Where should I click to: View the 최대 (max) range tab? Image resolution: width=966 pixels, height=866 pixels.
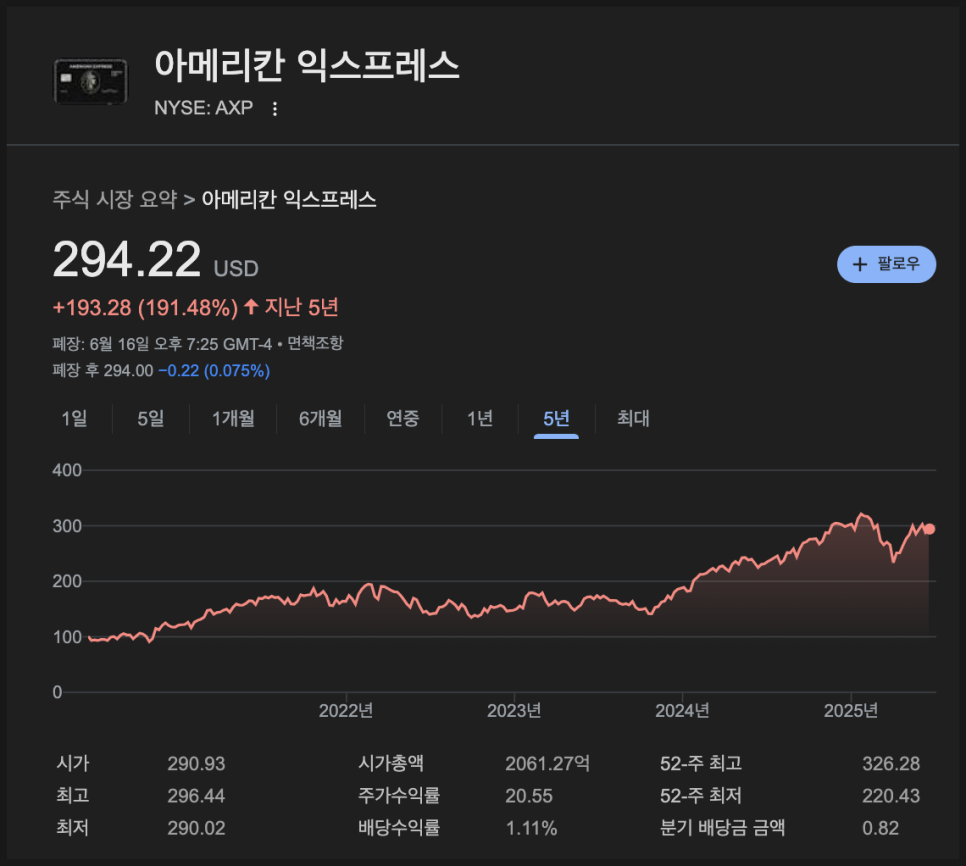point(633,419)
